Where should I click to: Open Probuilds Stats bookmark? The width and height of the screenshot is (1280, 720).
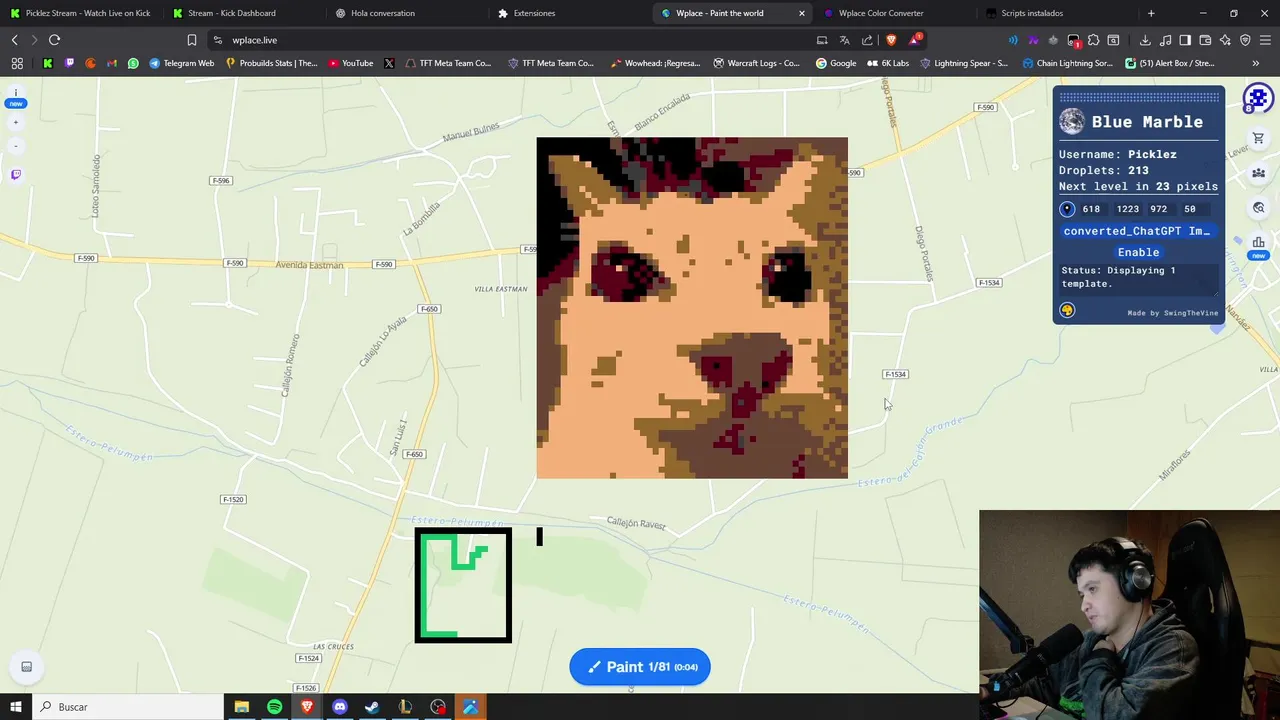pos(271,63)
